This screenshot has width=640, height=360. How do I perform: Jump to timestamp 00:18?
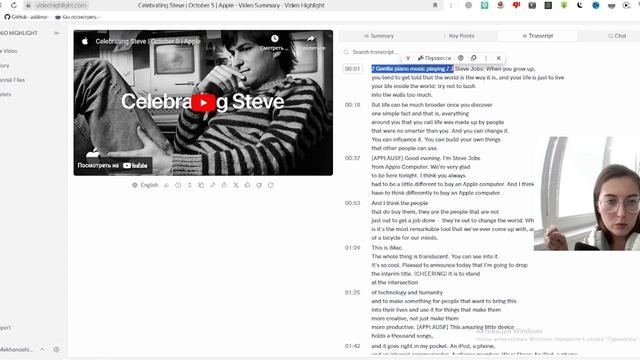click(352, 105)
